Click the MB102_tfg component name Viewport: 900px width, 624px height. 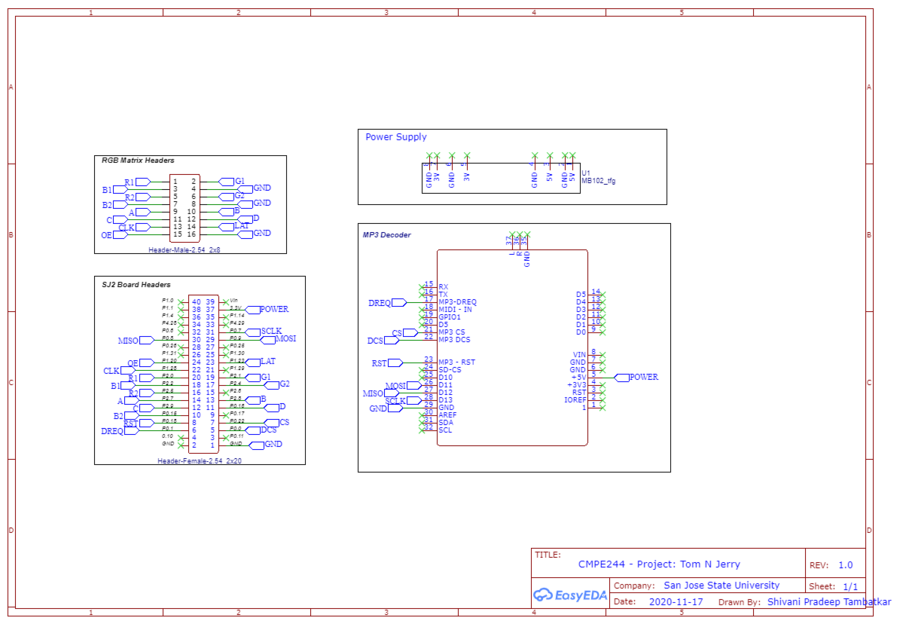pyautogui.click(x=598, y=181)
